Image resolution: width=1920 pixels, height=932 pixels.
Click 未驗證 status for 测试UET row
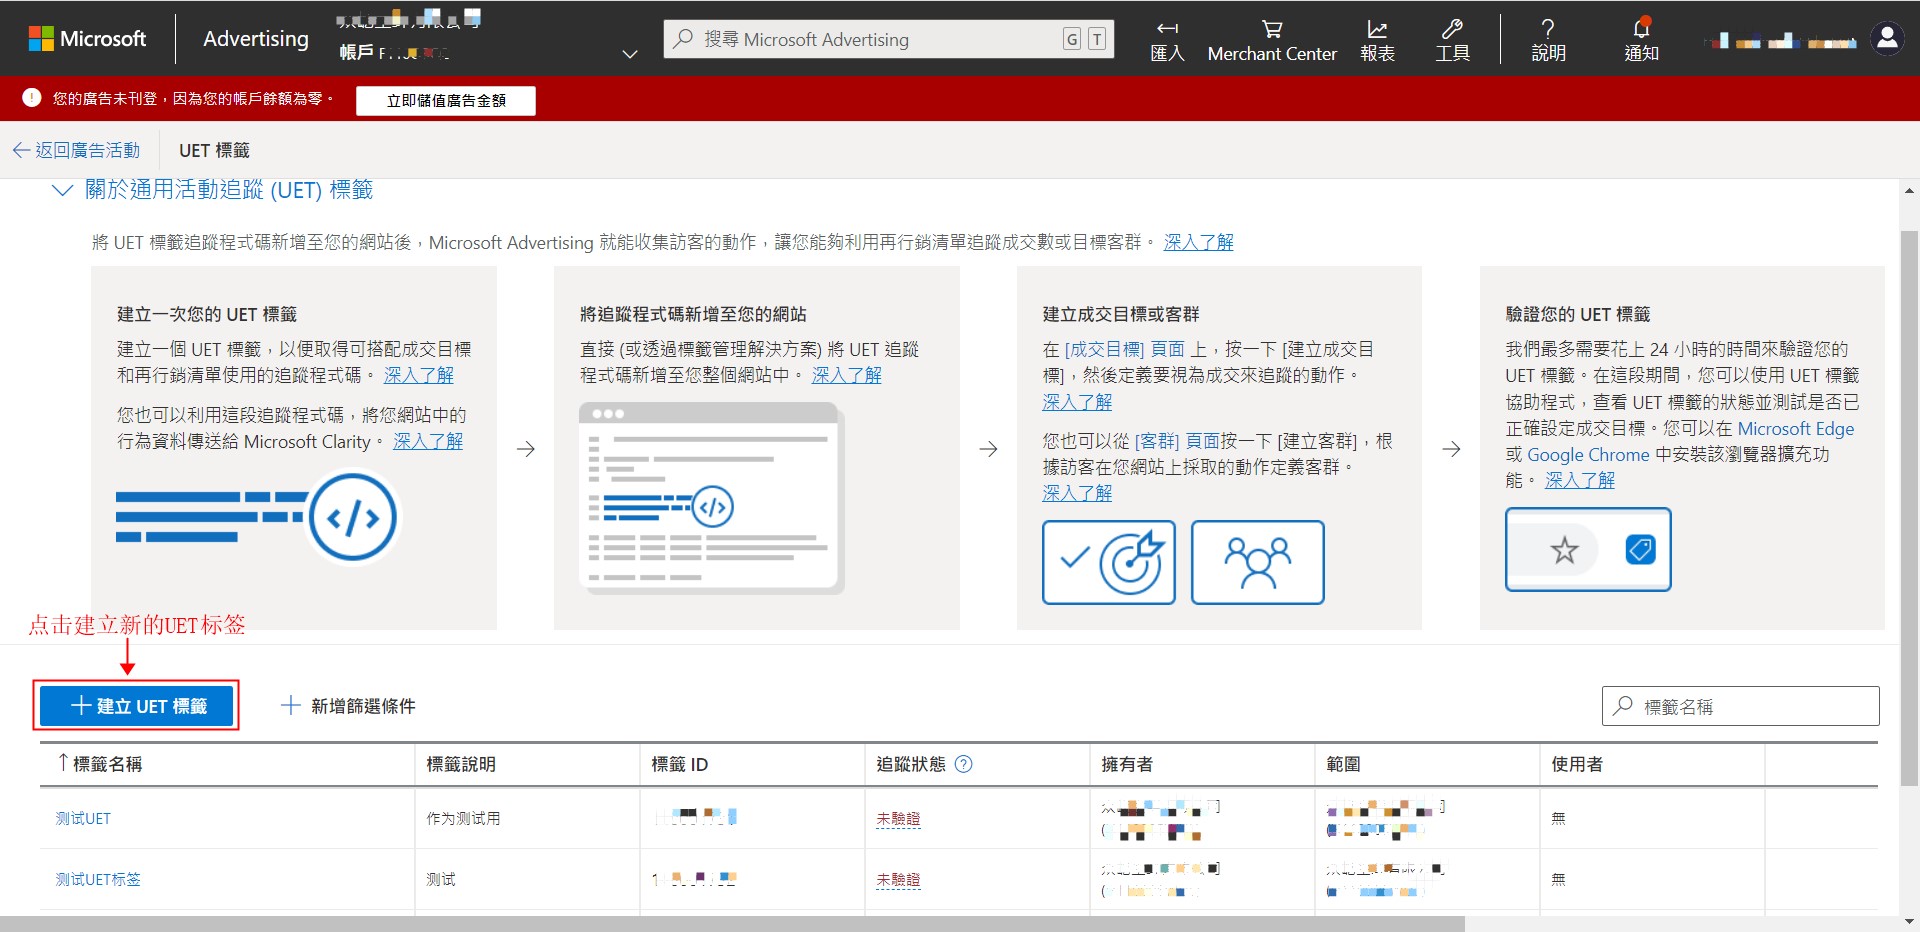[898, 818]
